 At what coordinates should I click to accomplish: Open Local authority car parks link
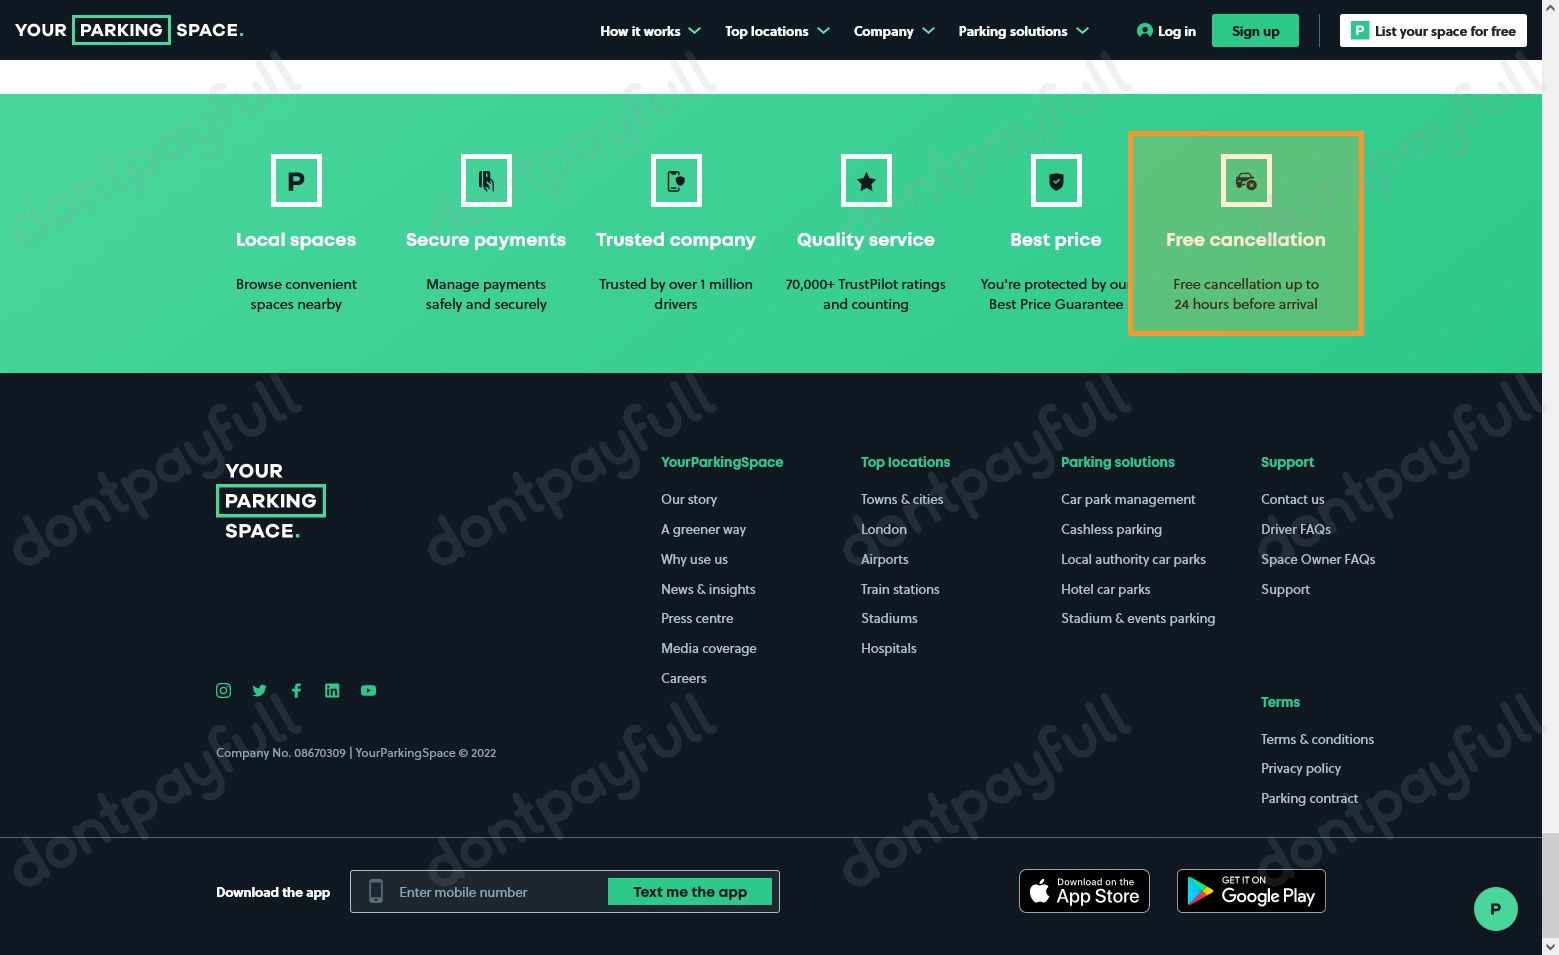pos(1133,559)
